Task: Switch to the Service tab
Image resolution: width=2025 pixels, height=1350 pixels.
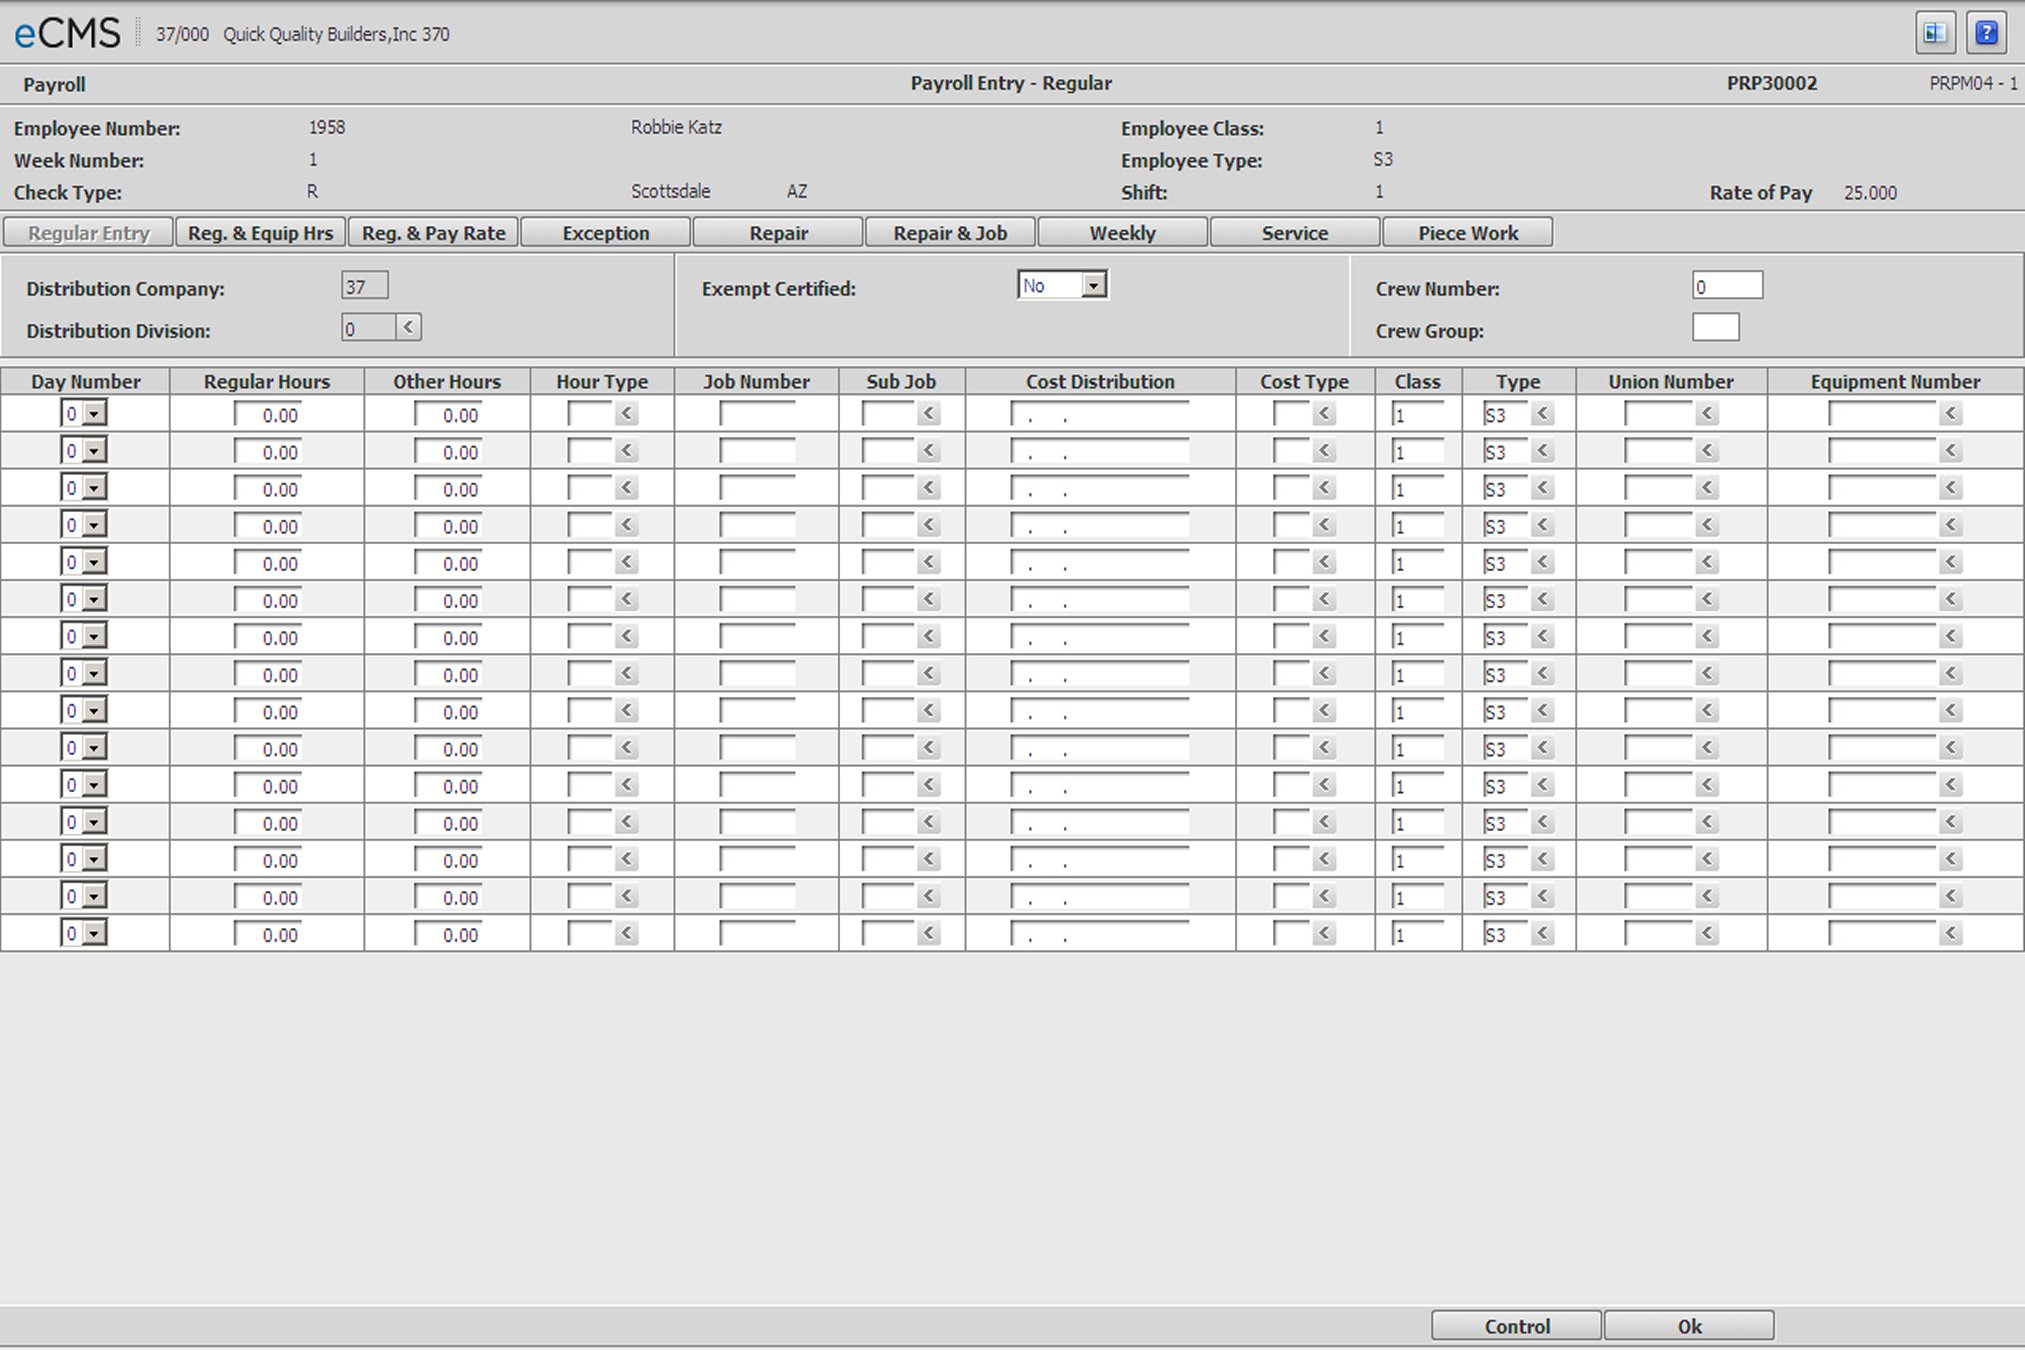Action: click(x=1295, y=232)
